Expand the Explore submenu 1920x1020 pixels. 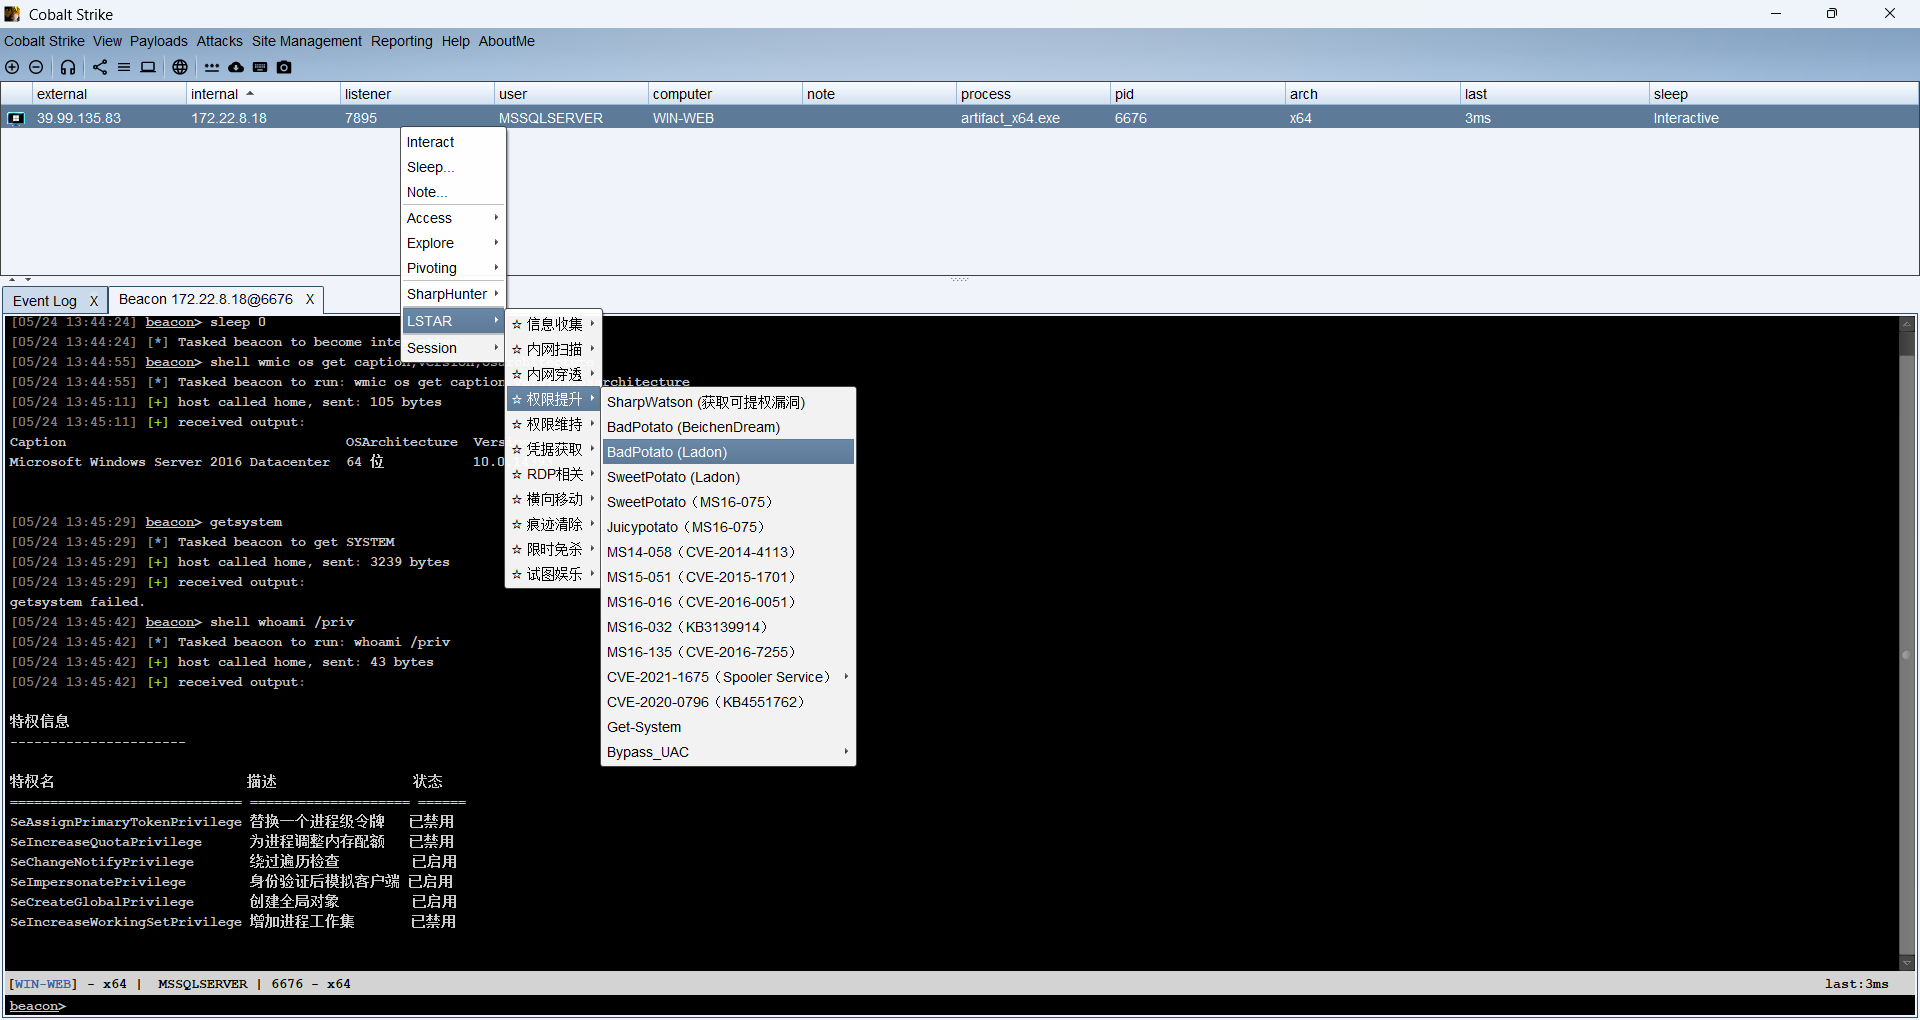[453, 243]
